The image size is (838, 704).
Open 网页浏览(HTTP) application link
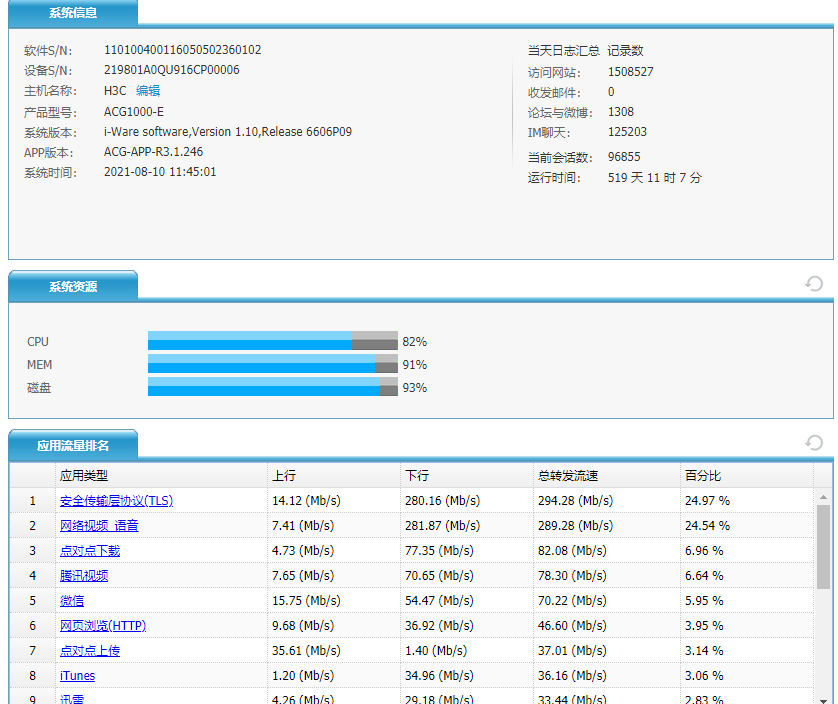coord(103,625)
